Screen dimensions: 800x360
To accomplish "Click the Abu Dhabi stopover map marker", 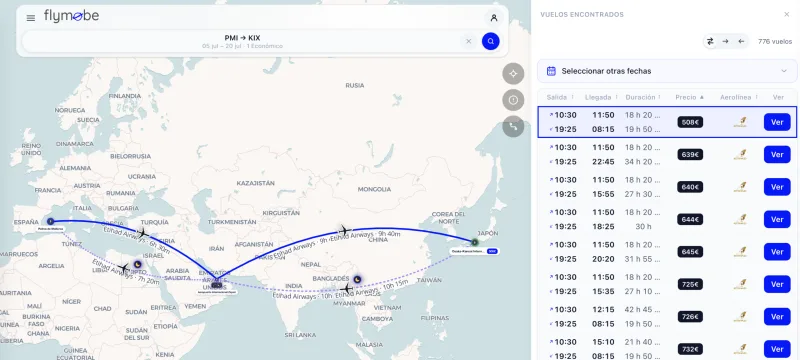I will [217, 285].
